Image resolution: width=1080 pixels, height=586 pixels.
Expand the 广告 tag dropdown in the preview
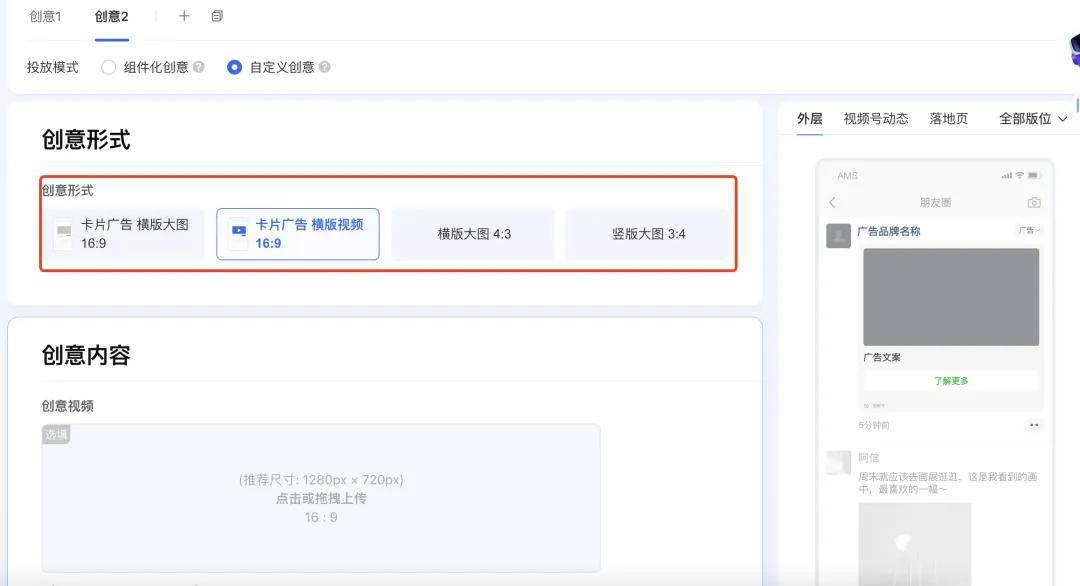tap(1029, 231)
